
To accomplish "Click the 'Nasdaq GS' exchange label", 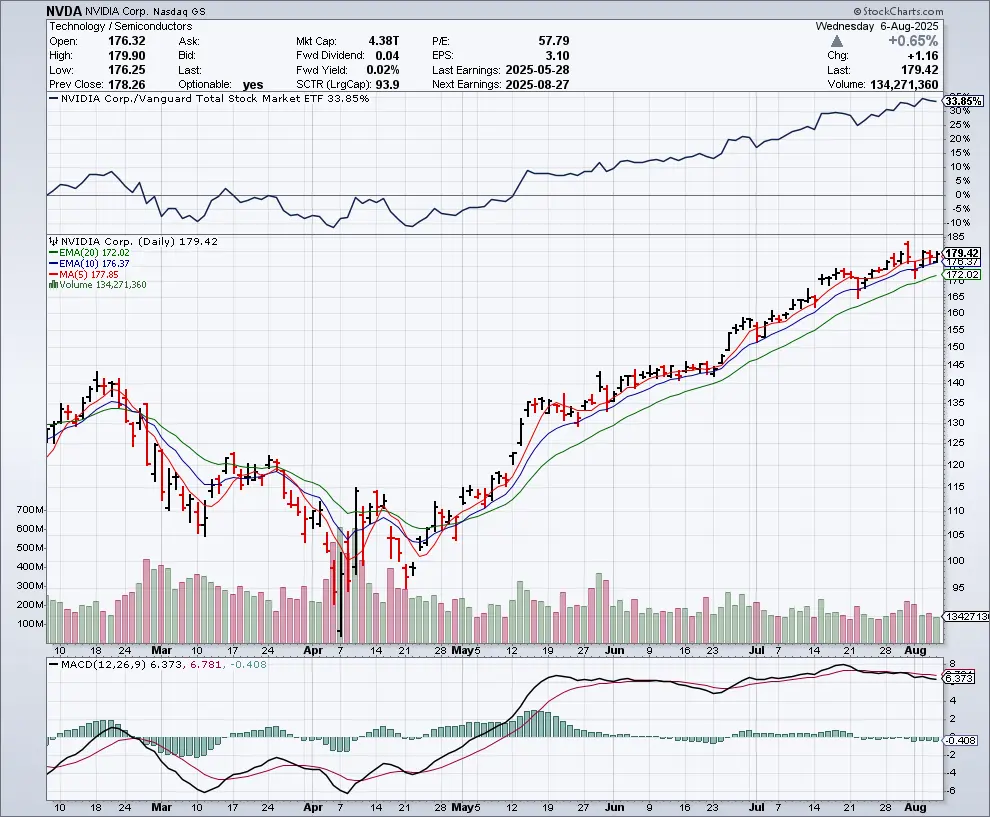I will 179,11.
